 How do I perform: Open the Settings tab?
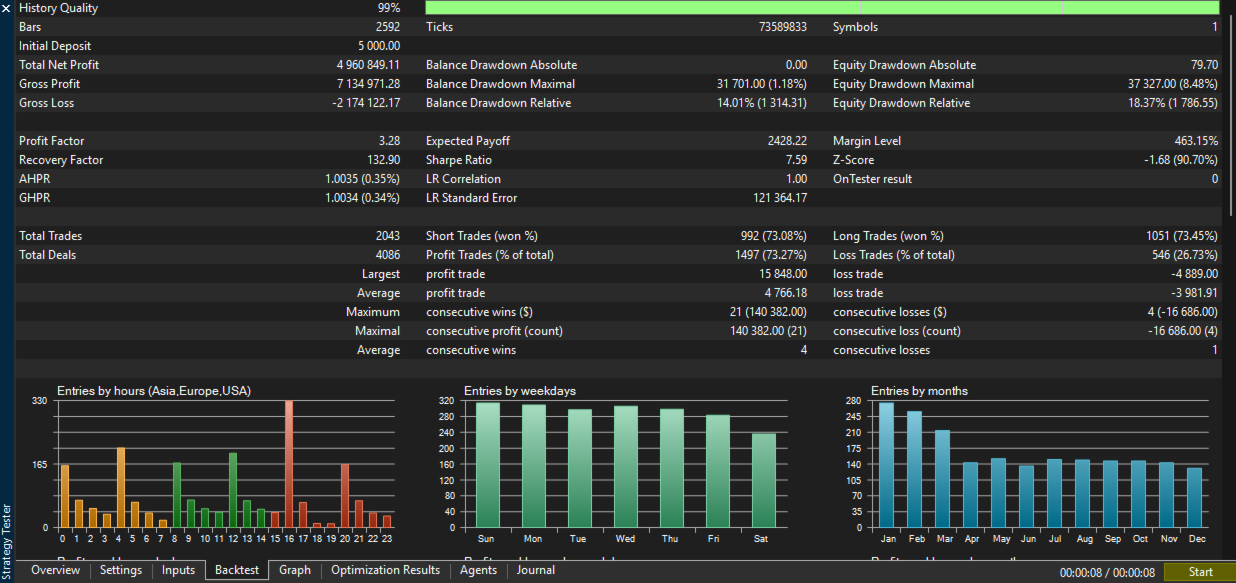pyautogui.click(x=121, y=571)
